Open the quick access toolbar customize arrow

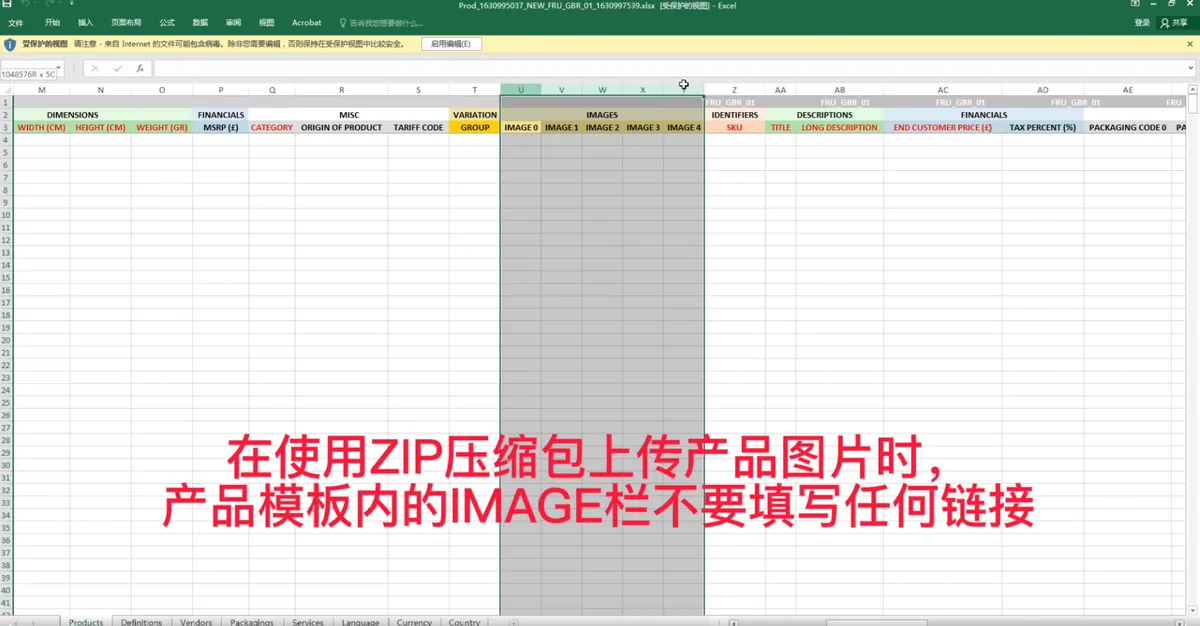(72, 3)
